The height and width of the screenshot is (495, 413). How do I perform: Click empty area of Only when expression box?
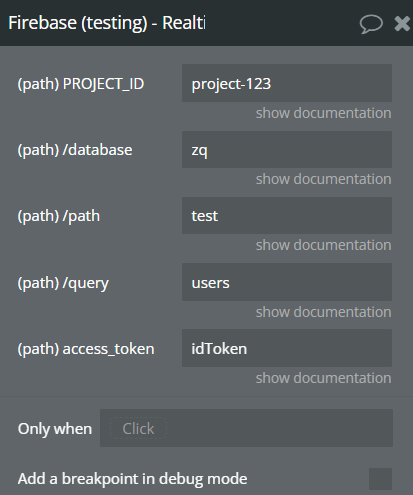pyautogui.click(x=279, y=428)
